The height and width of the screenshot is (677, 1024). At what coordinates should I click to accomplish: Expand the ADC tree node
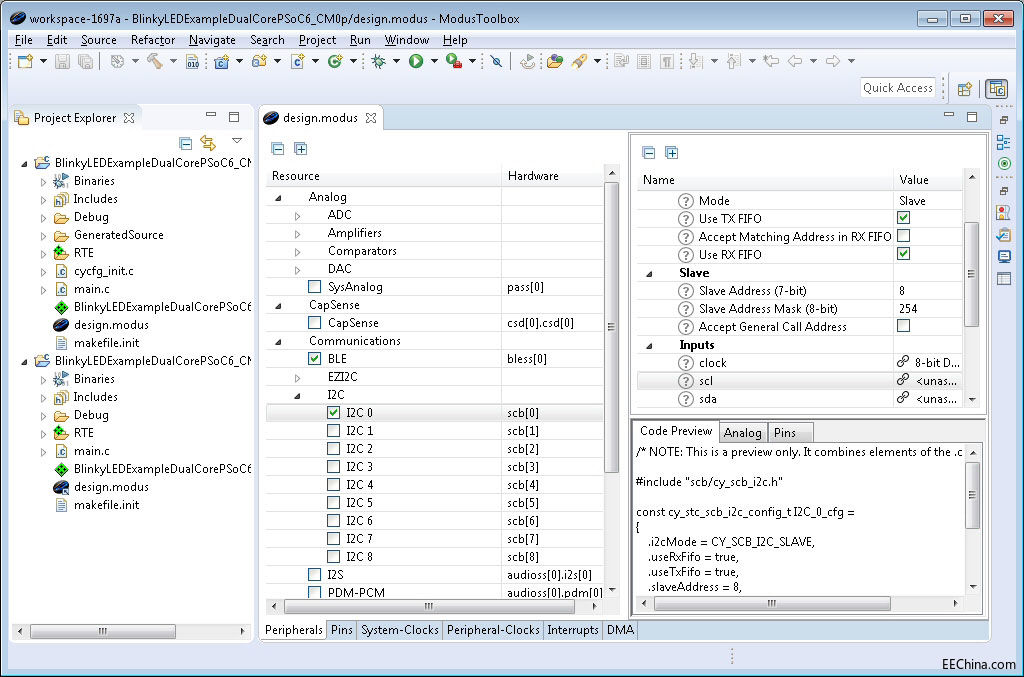click(298, 215)
